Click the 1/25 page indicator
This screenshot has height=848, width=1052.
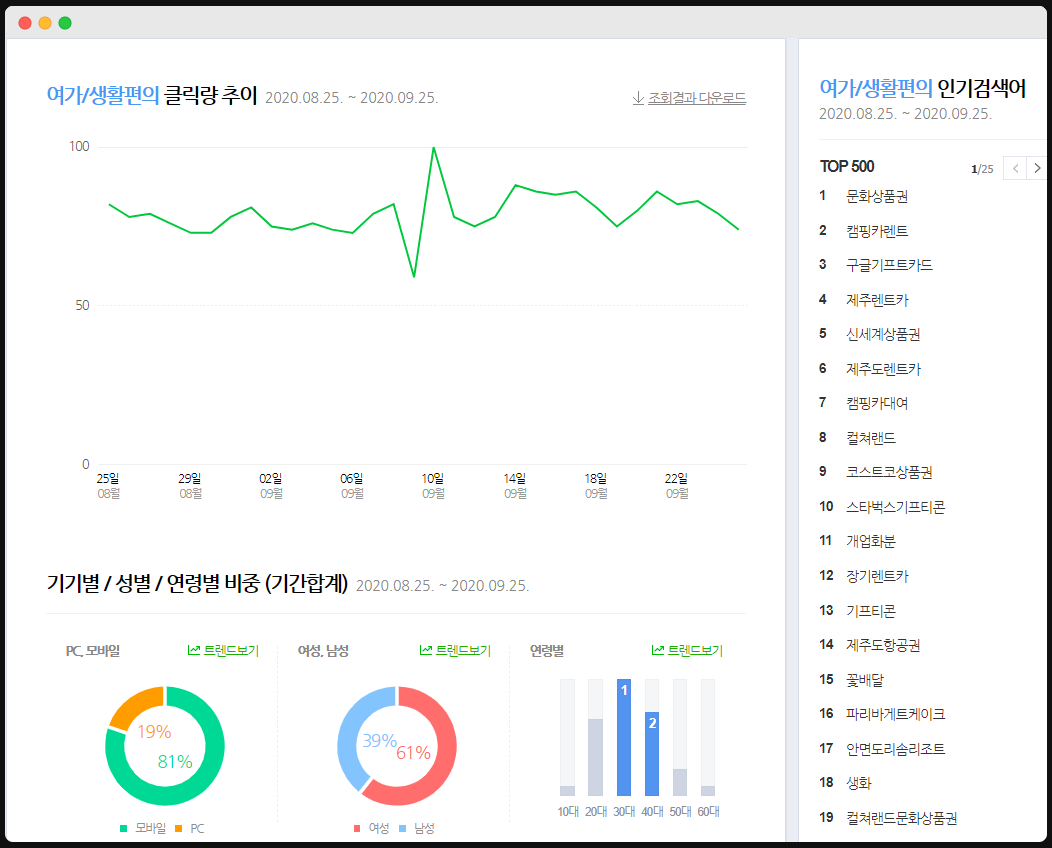[982, 169]
